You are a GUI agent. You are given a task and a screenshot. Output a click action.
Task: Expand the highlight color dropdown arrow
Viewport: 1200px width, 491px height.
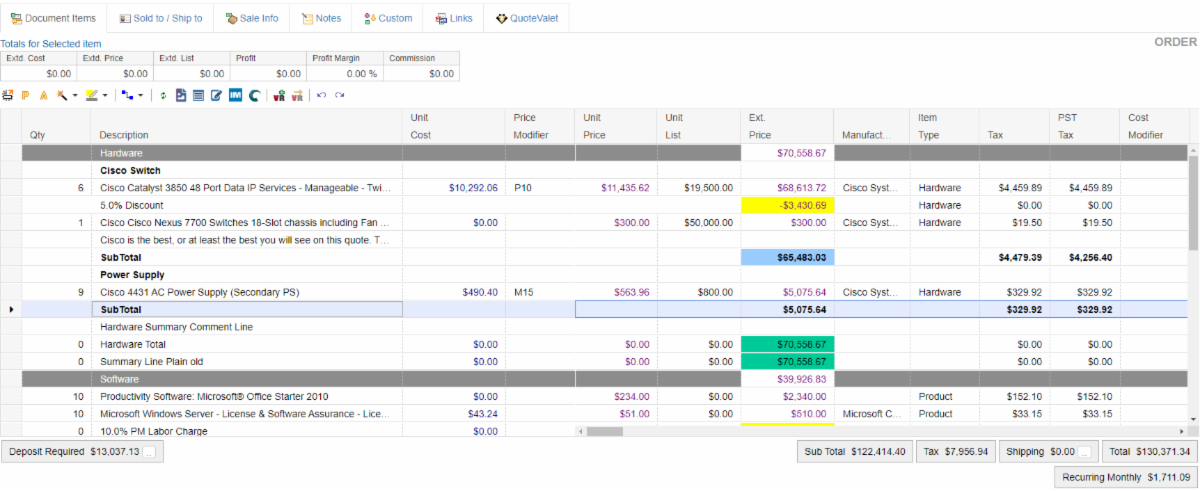point(106,96)
